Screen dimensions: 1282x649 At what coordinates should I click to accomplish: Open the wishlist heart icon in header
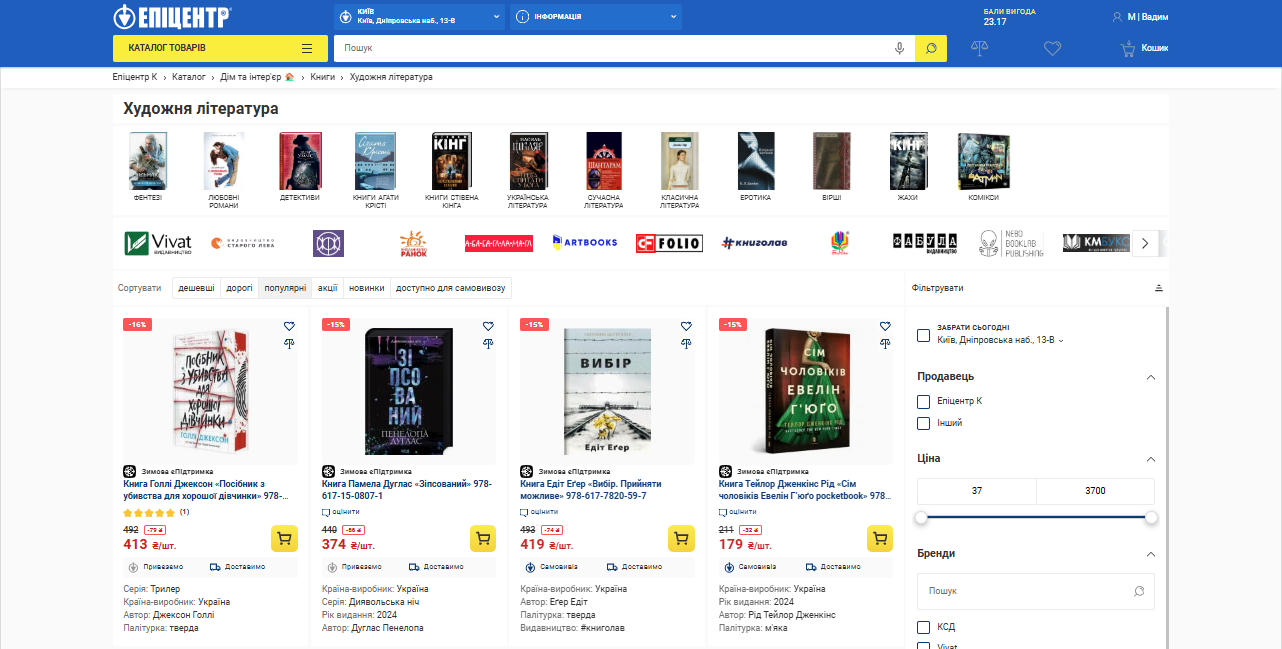pos(1052,48)
